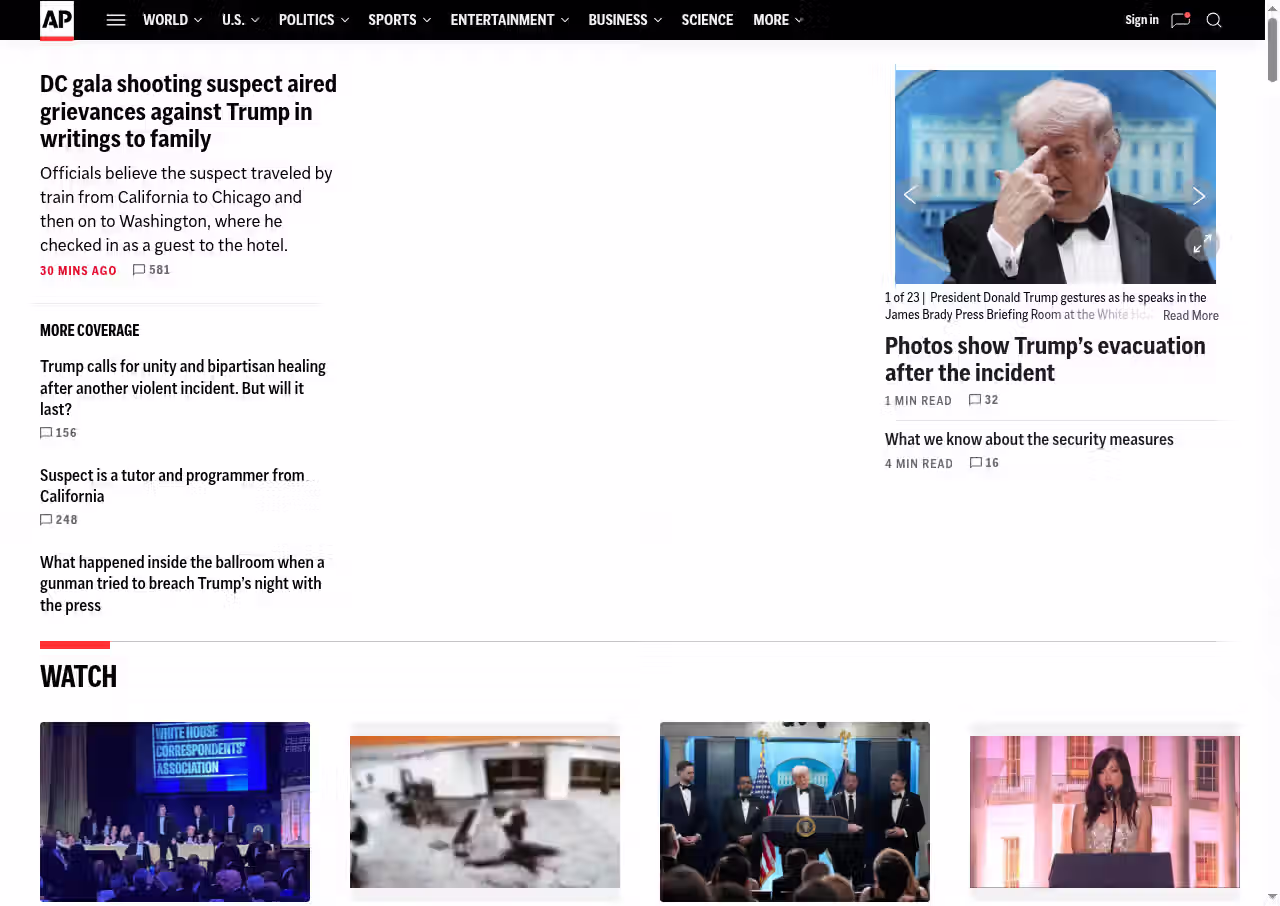Open the hamburger navigation menu

coord(116,20)
